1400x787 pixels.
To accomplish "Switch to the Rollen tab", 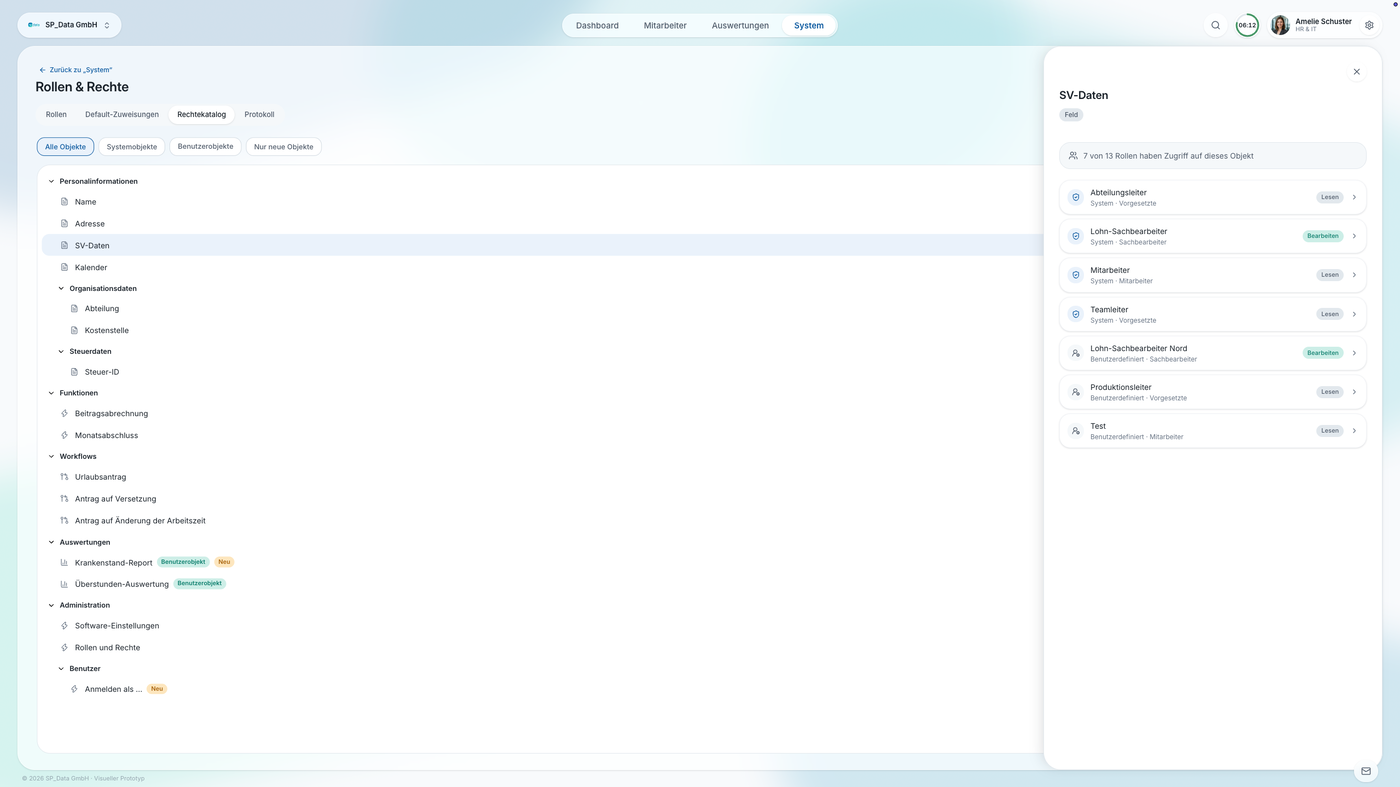I will pyautogui.click(x=56, y=114).
